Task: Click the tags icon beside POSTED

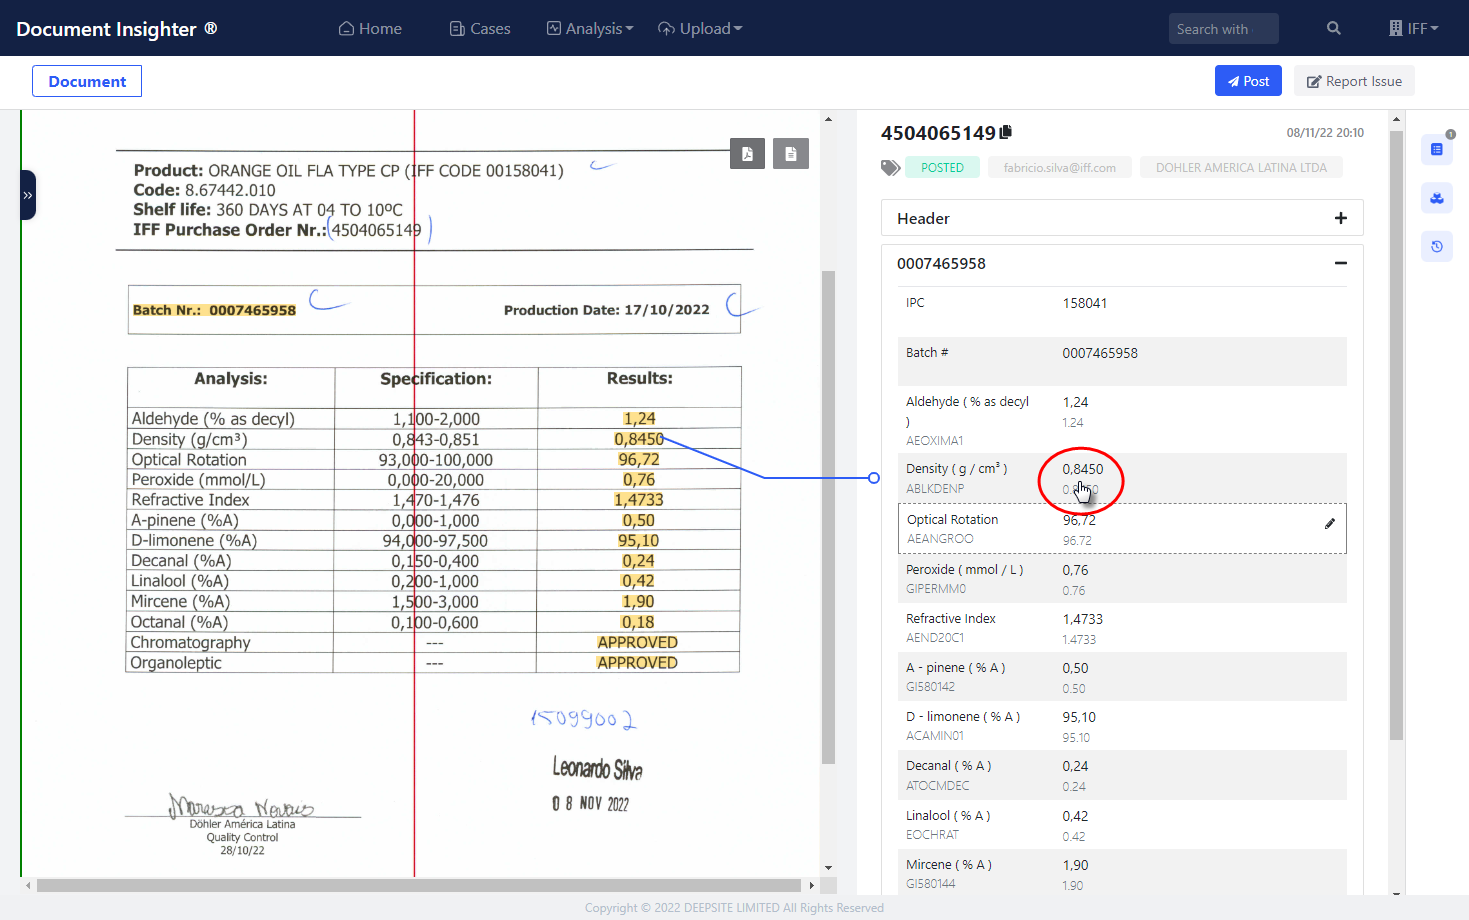Action: coord(890,168)
